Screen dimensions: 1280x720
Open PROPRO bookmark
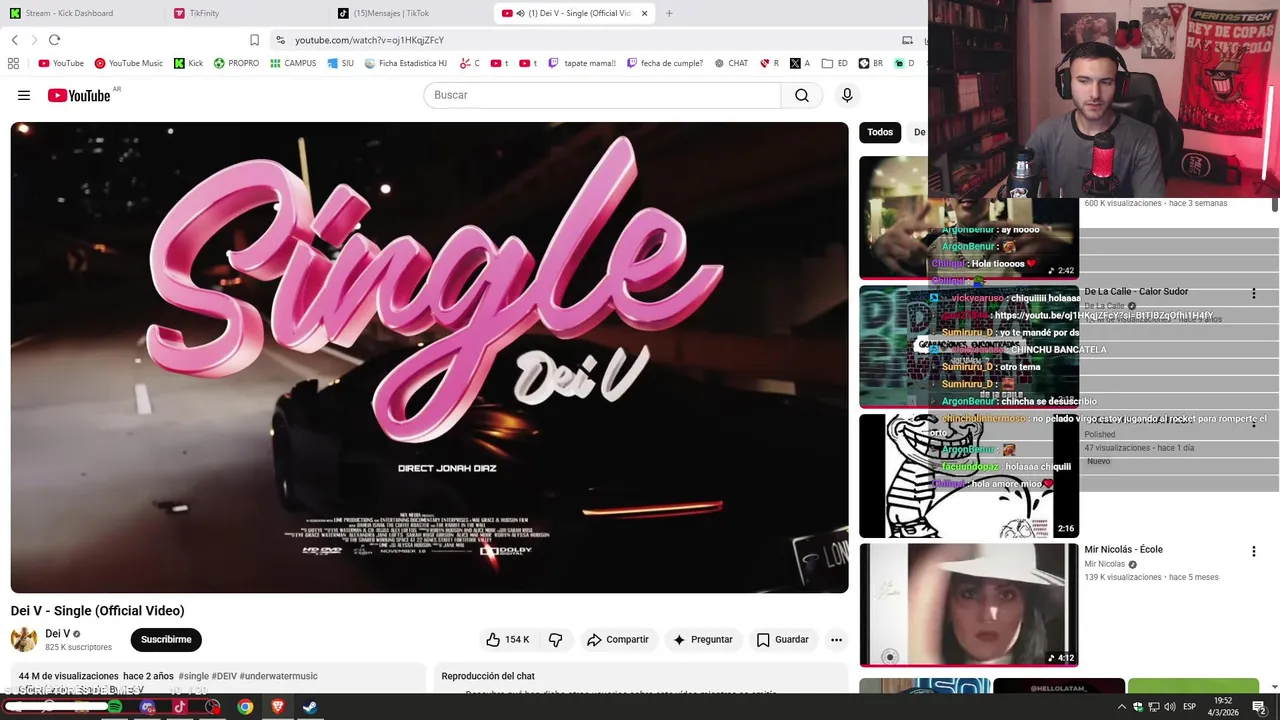[x=236, y=63]
